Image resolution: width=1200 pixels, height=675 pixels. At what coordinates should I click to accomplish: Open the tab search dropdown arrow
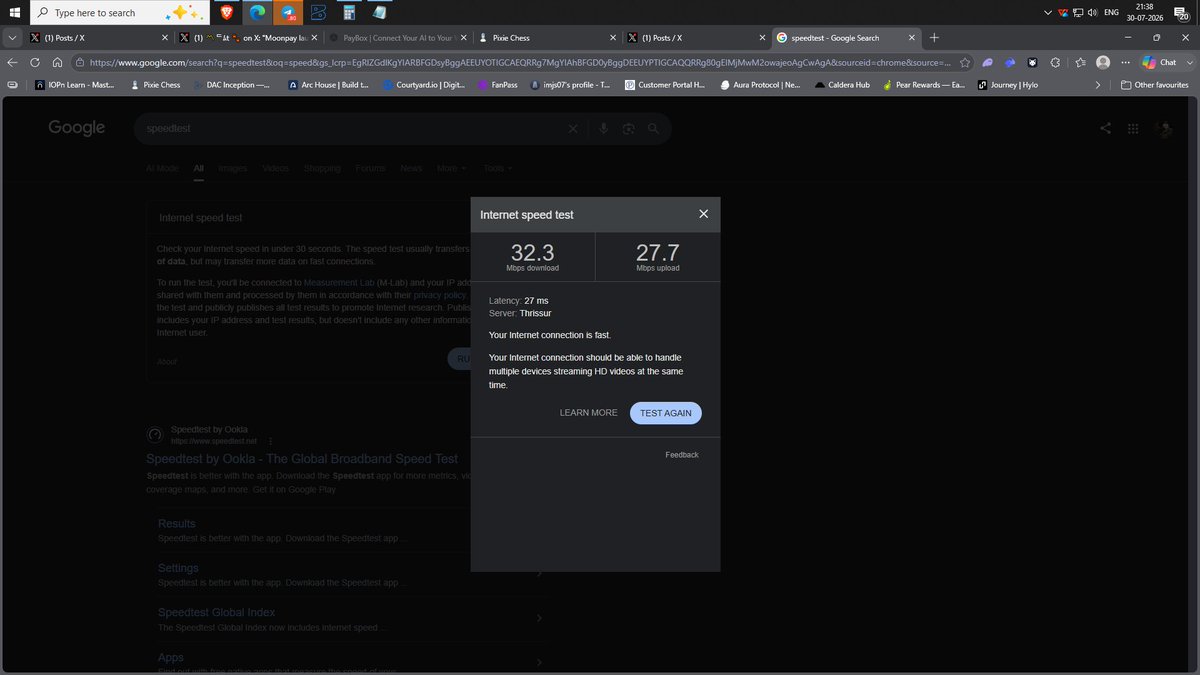(11, 38)
